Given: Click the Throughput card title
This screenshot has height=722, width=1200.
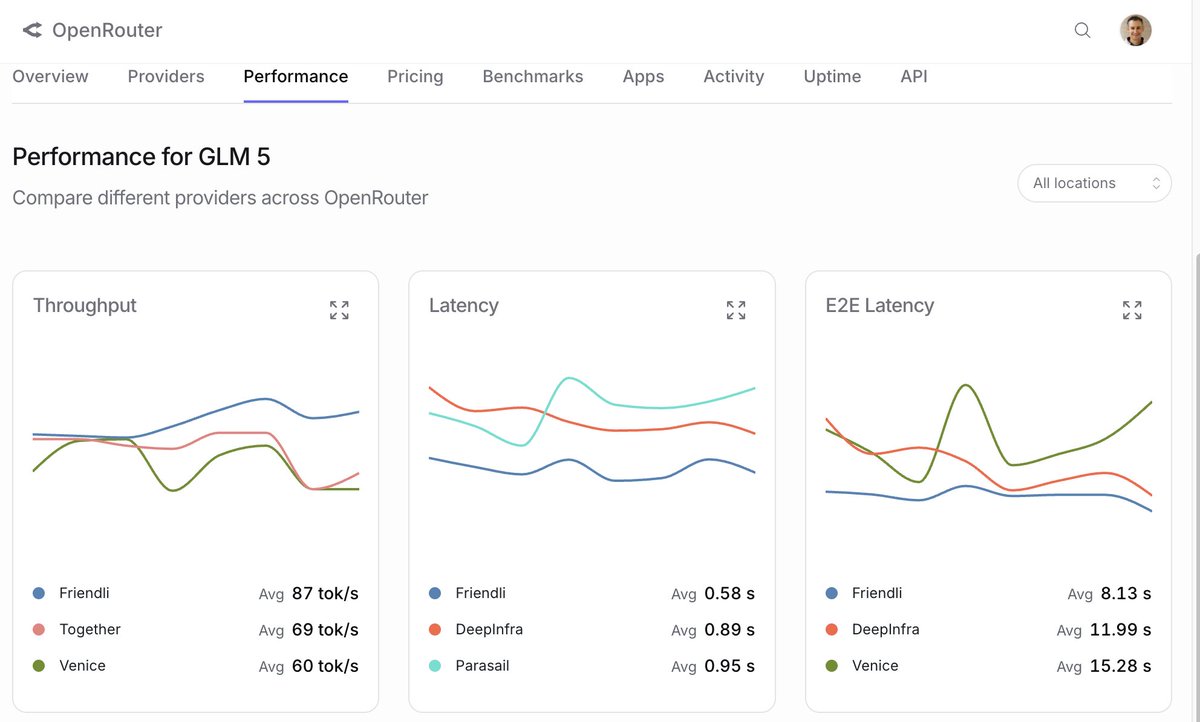Looking at the screenshot, I should [85, 306].
